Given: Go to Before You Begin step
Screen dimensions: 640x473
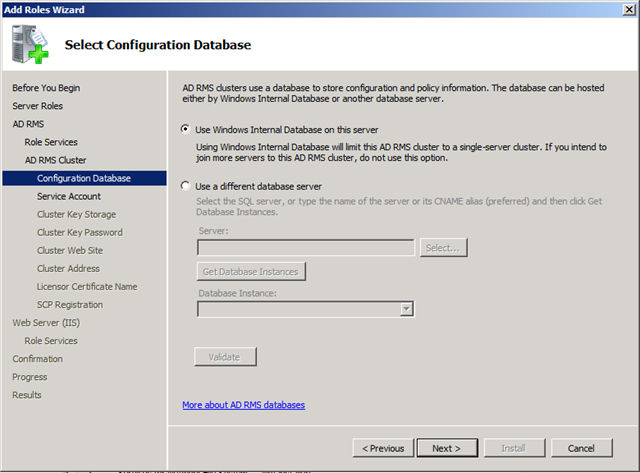Looking at the screenshot, I should point(46,88).
